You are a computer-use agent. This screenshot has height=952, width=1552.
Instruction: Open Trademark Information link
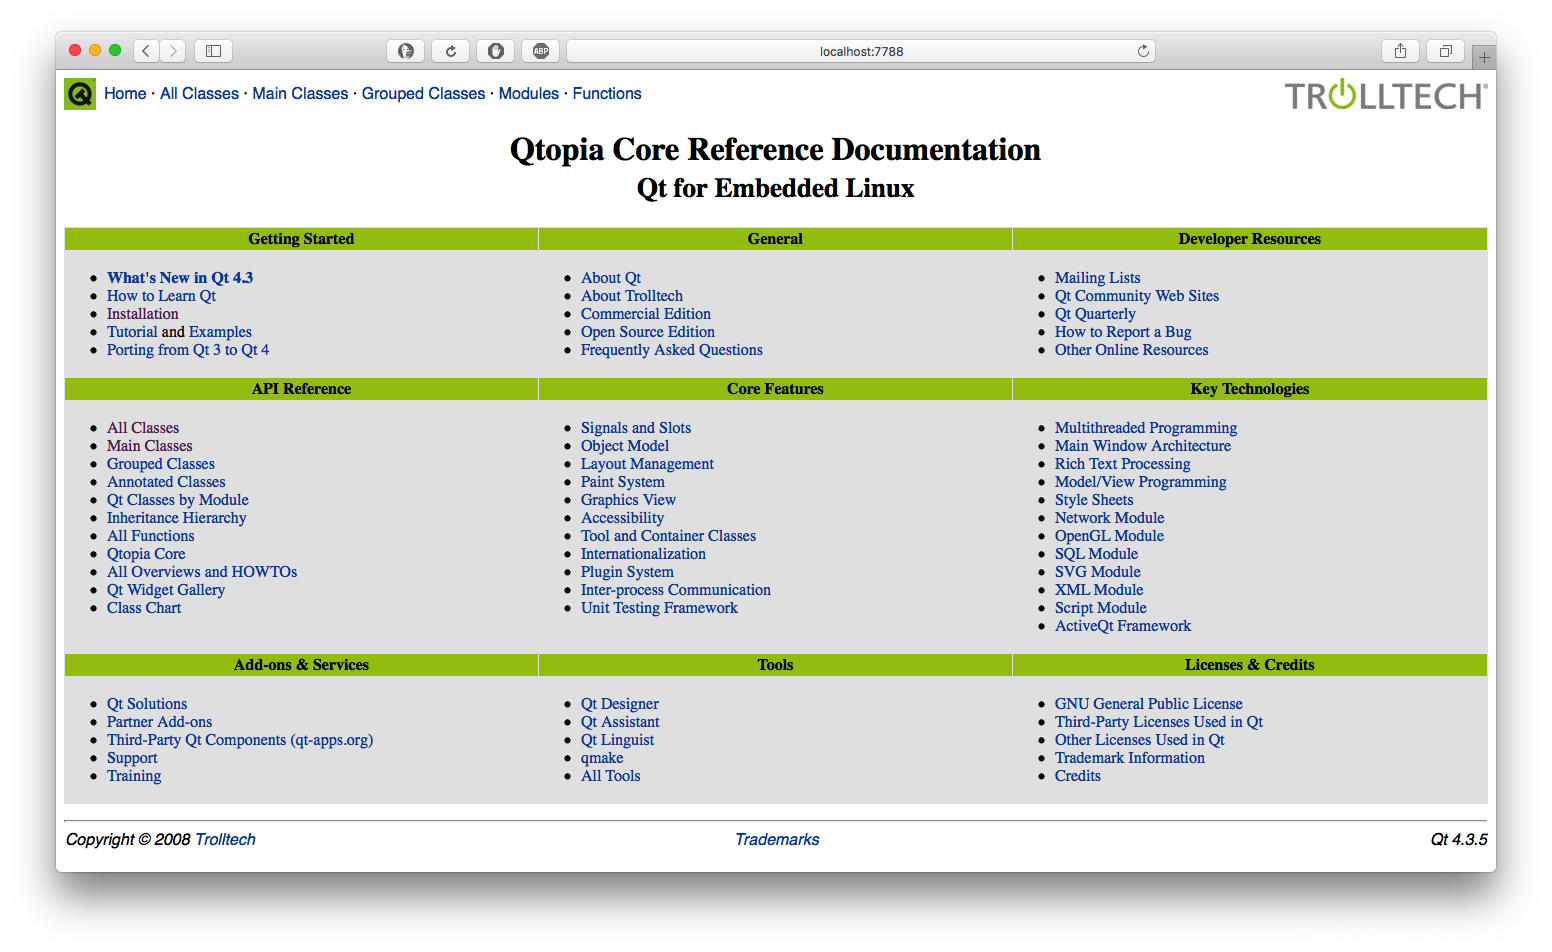(x=1129, y=758)
